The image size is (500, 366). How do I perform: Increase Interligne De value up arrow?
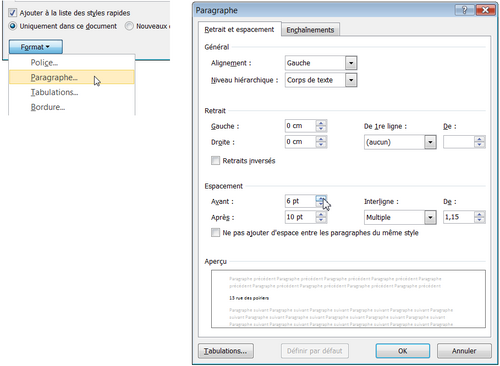(x=479, y=214)
